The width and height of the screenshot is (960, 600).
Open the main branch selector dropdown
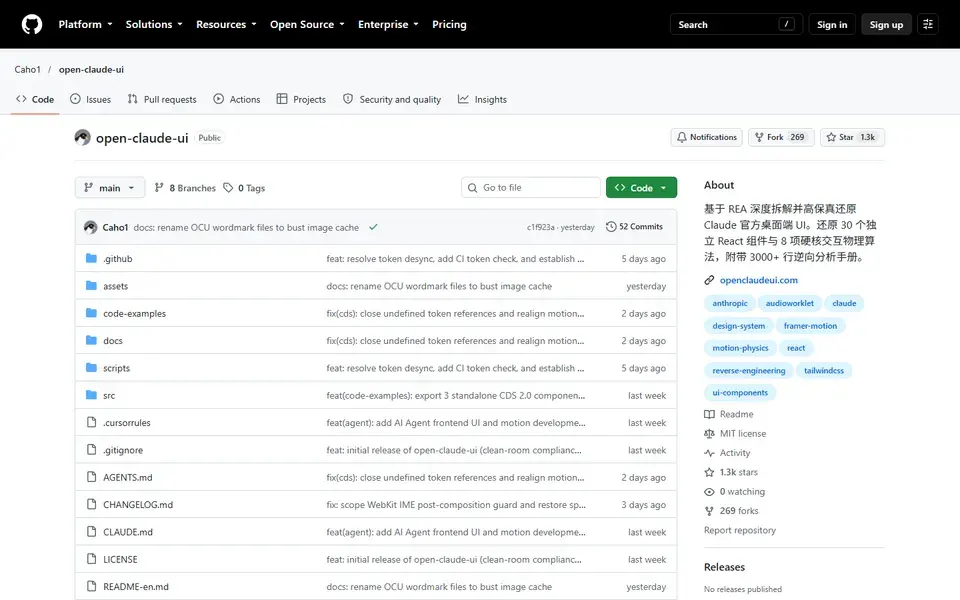110,187
